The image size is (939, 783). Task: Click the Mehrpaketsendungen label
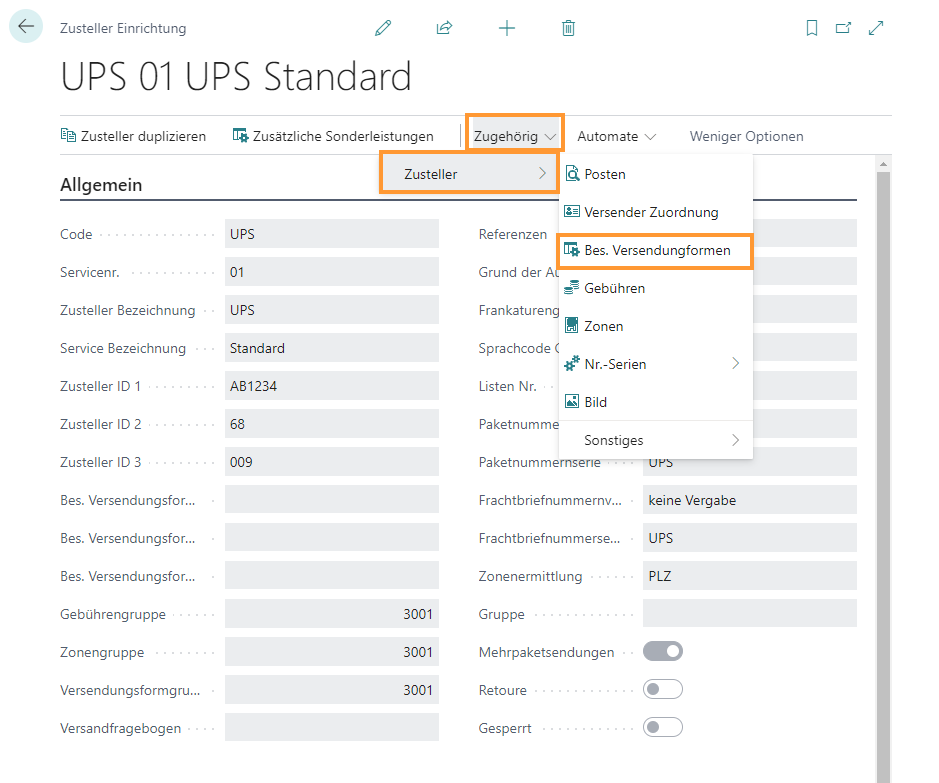(x=546, y=652)
